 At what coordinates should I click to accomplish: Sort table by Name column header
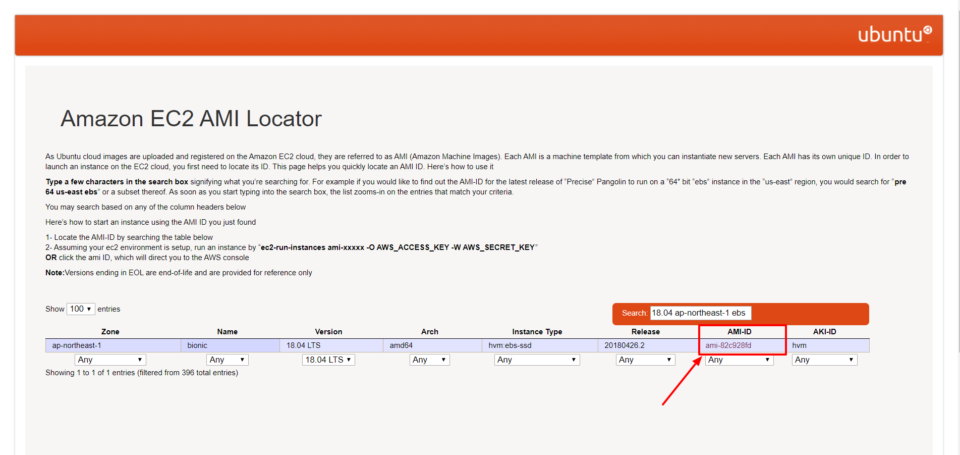[x=227, y=331]
